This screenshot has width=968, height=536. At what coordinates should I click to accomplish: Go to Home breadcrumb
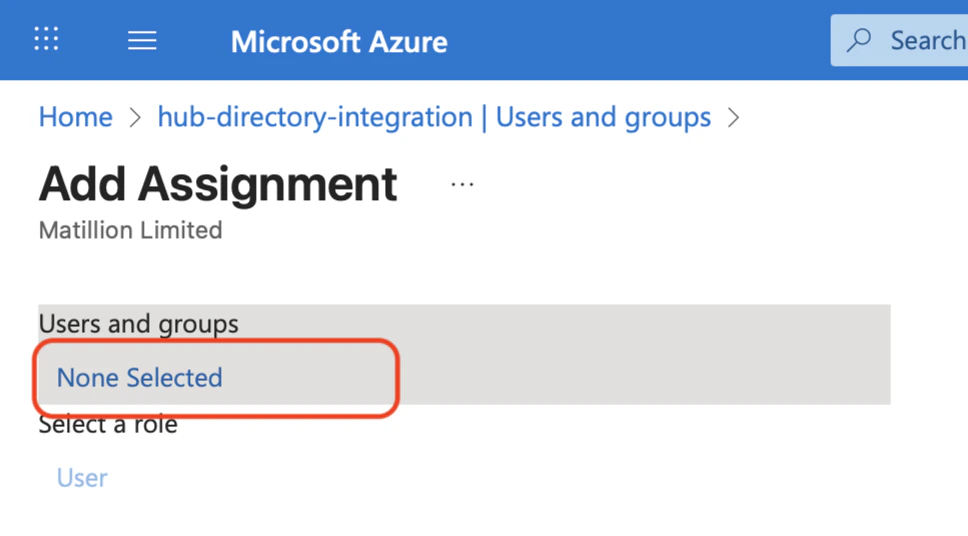point(75,117)
